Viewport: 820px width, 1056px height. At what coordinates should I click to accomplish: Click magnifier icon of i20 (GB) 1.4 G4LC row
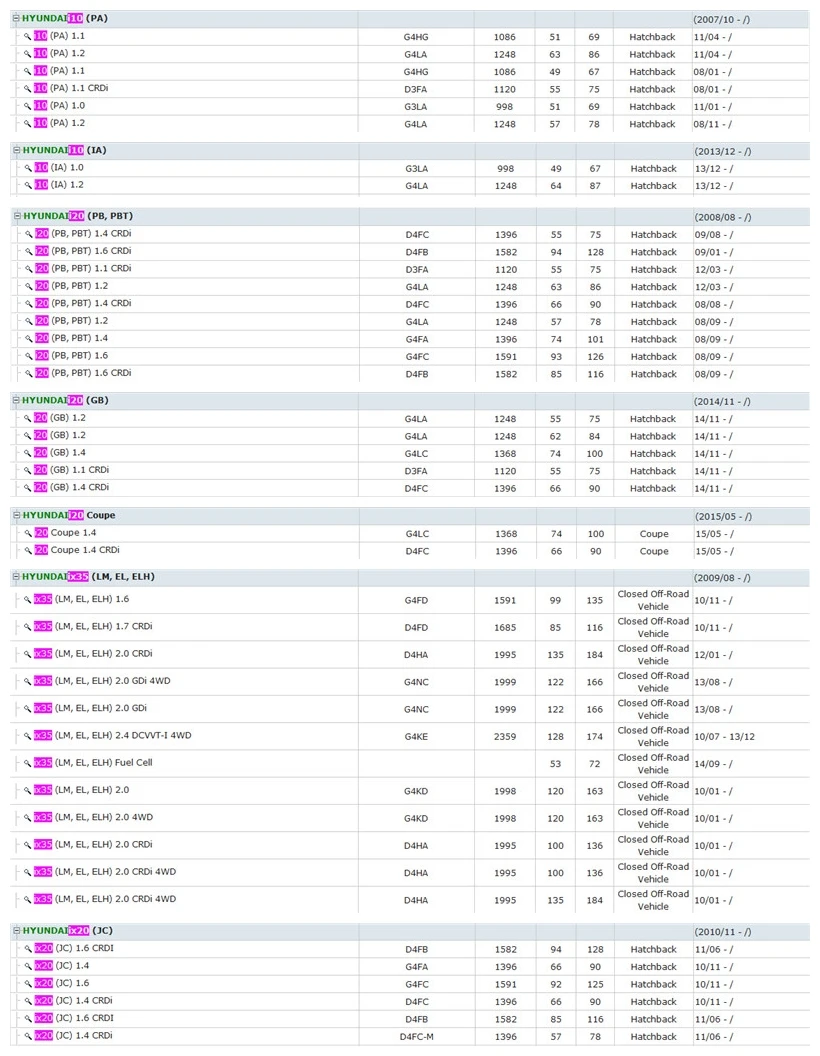(28, 454)
